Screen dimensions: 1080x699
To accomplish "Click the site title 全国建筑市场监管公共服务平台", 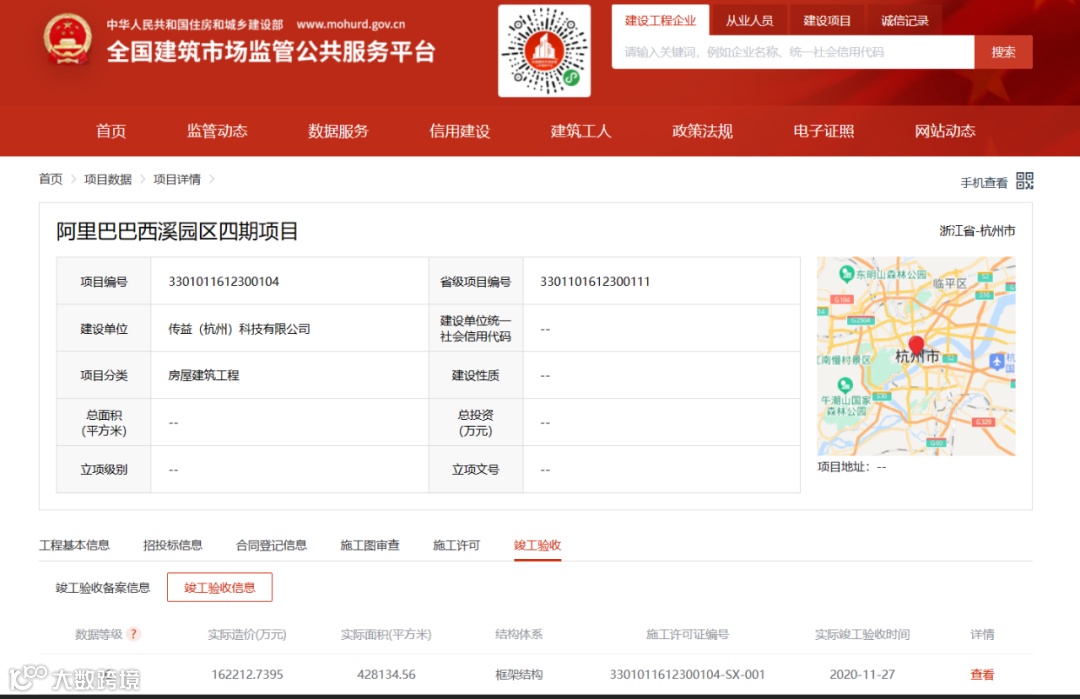I will tap(271, 52).
